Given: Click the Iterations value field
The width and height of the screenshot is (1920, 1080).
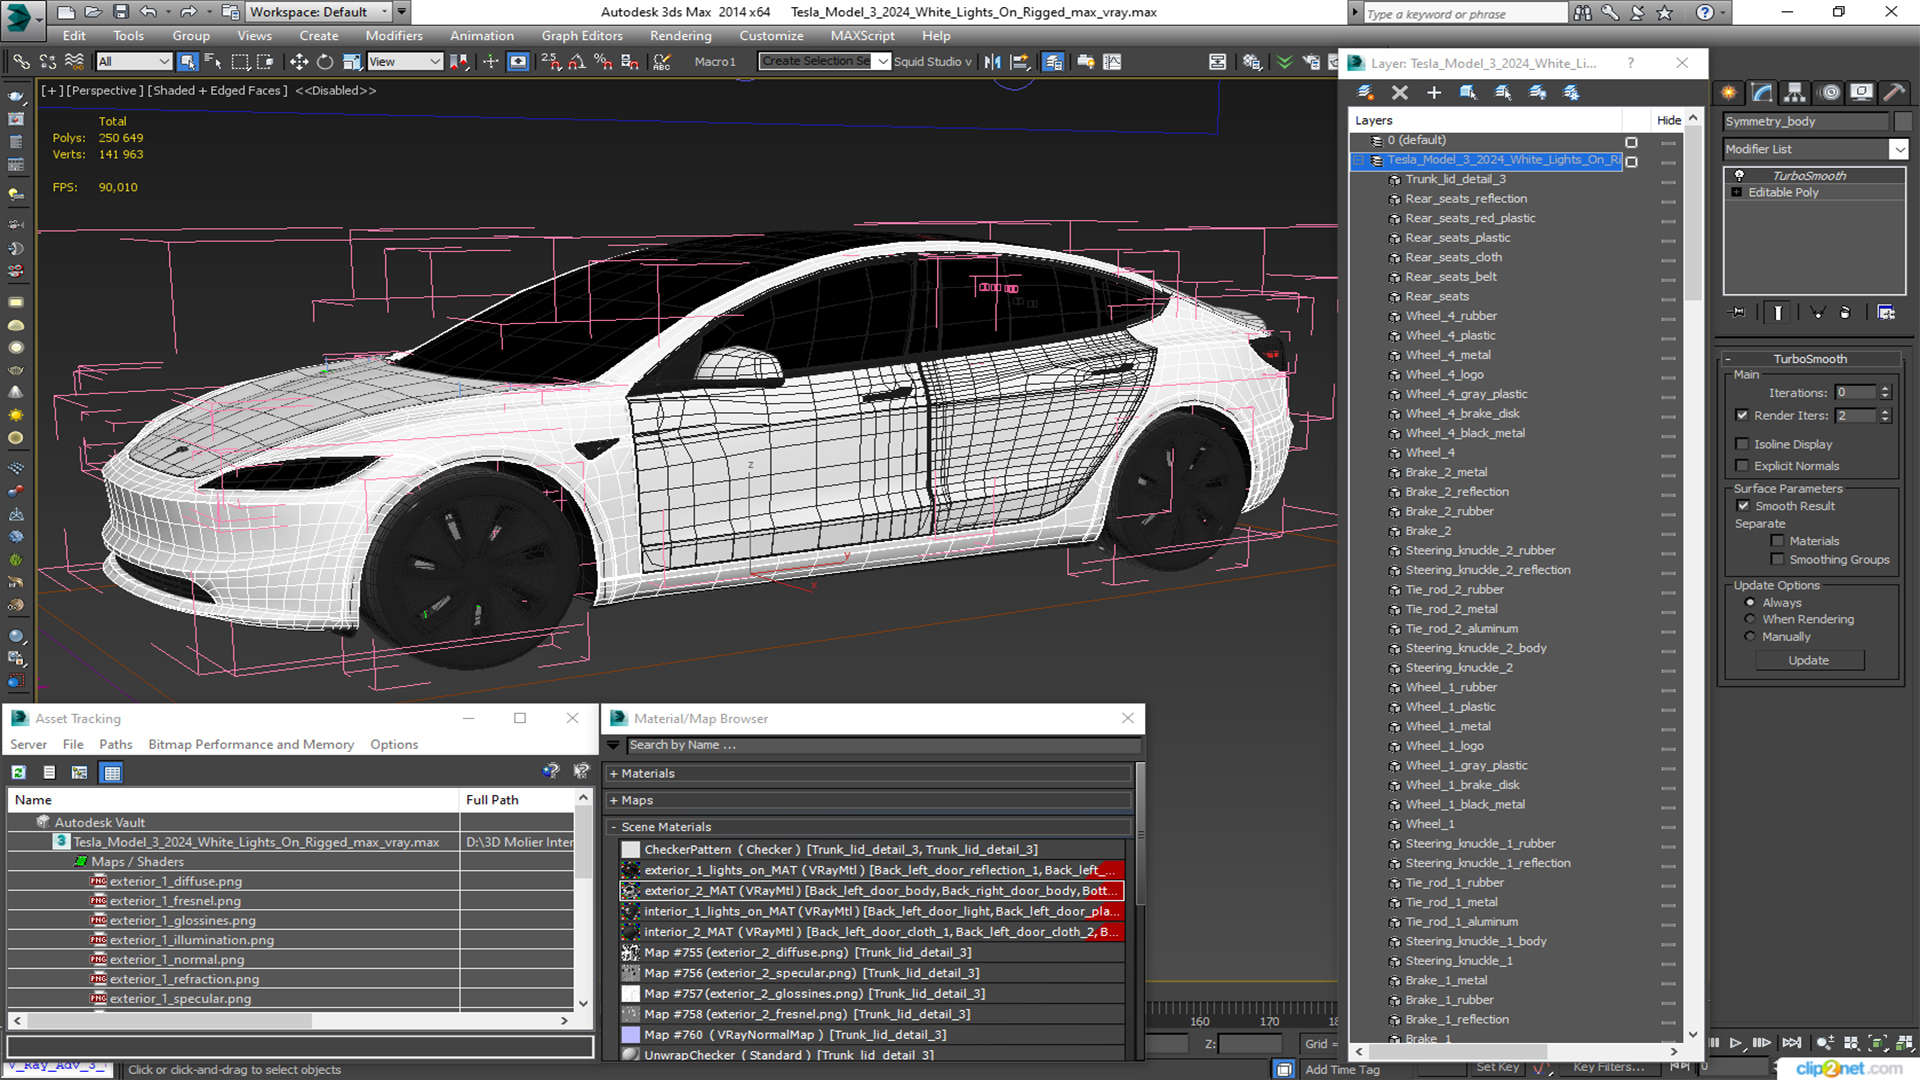Looking at the screenshot, I should click(1856, 393).
